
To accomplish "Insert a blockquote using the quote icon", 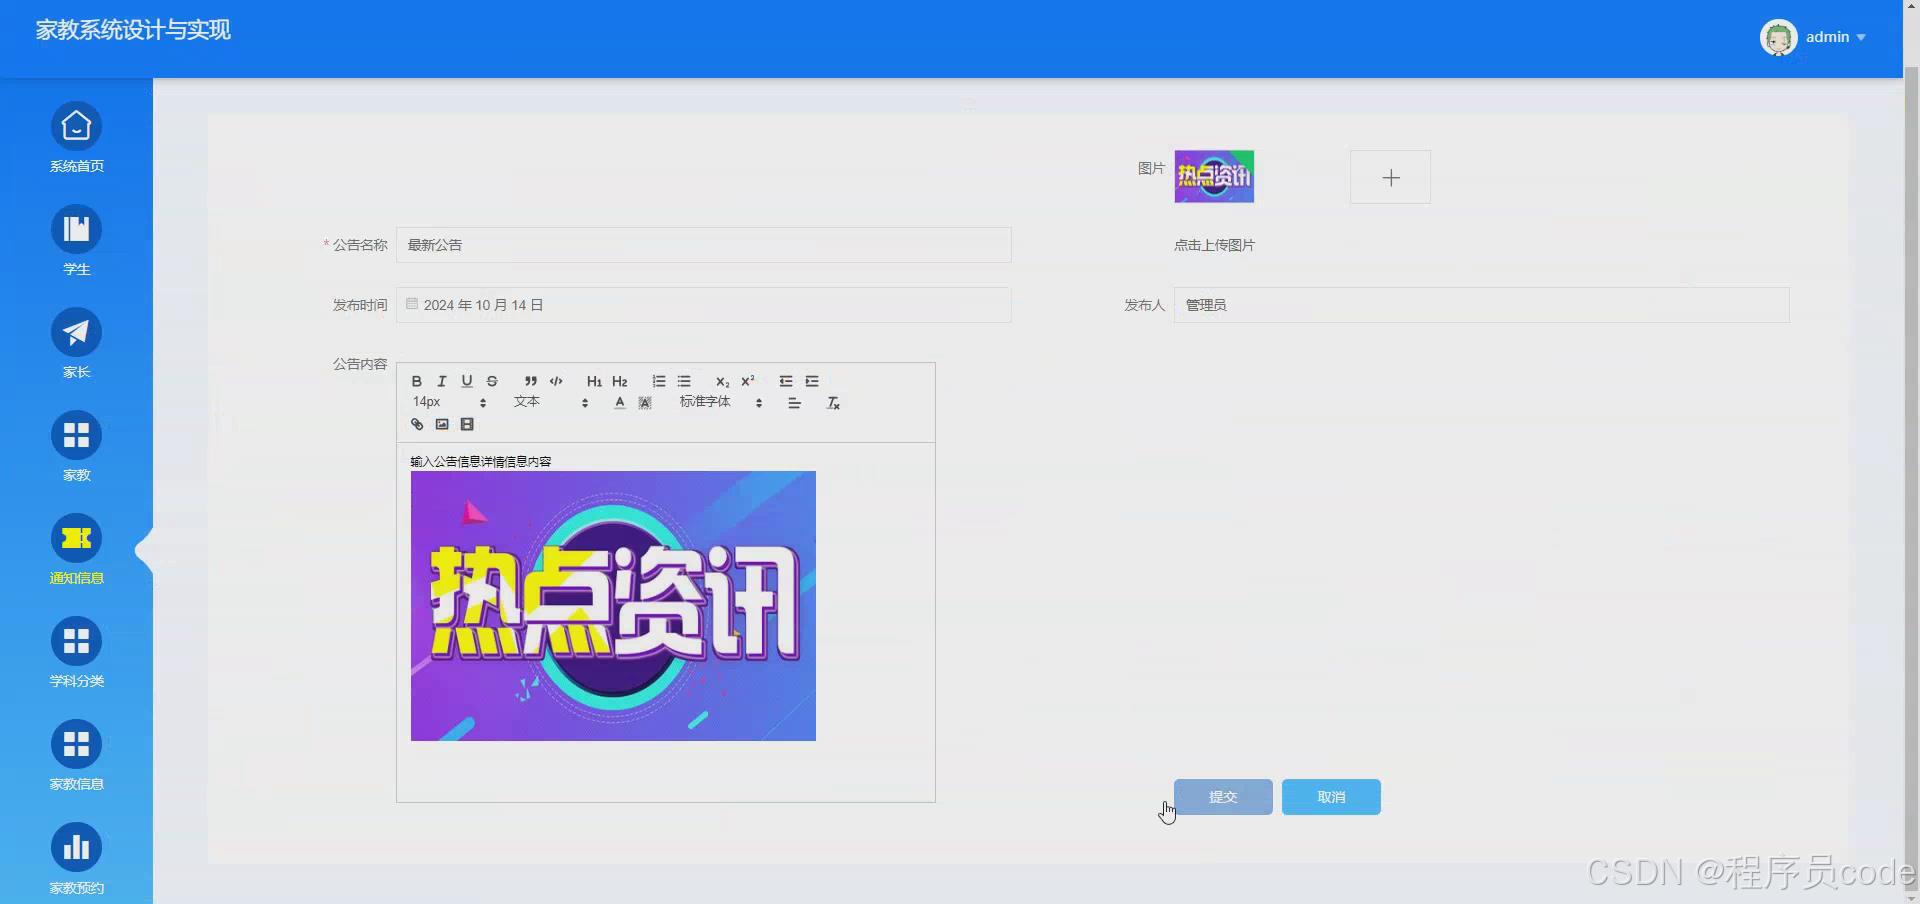I will 530,381.
